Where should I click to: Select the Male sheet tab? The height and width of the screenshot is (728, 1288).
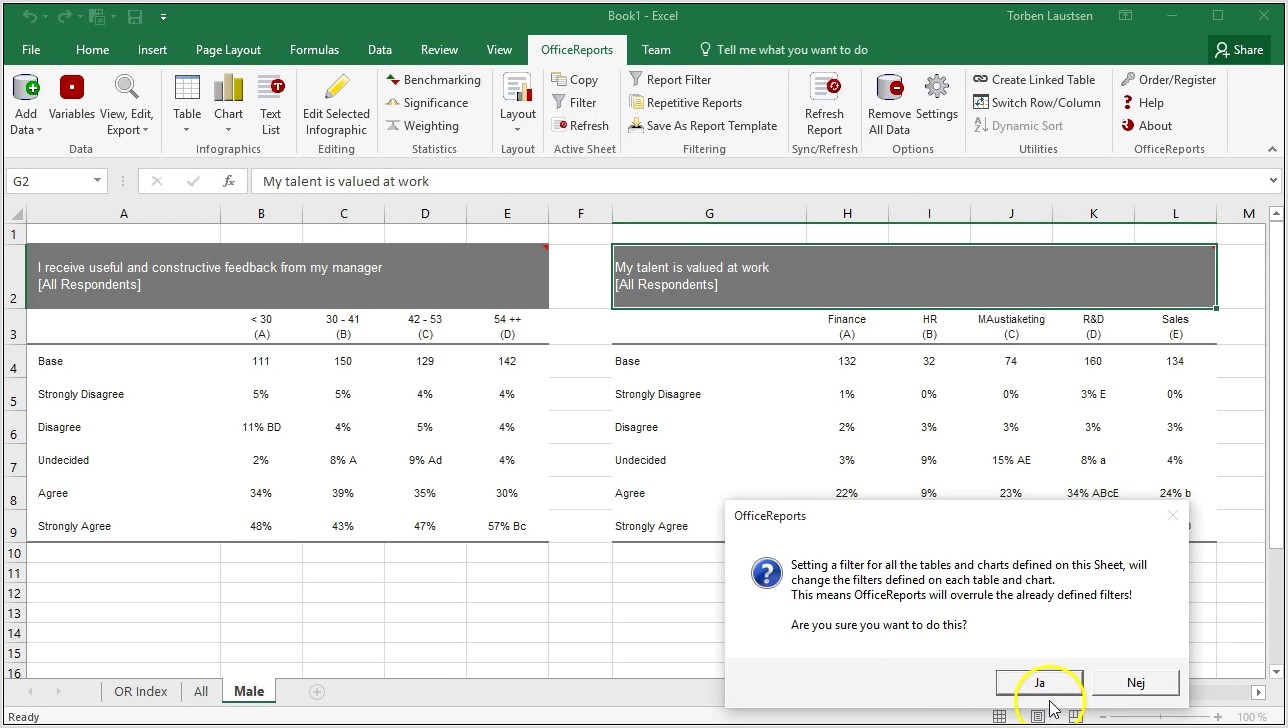(249, 691)
